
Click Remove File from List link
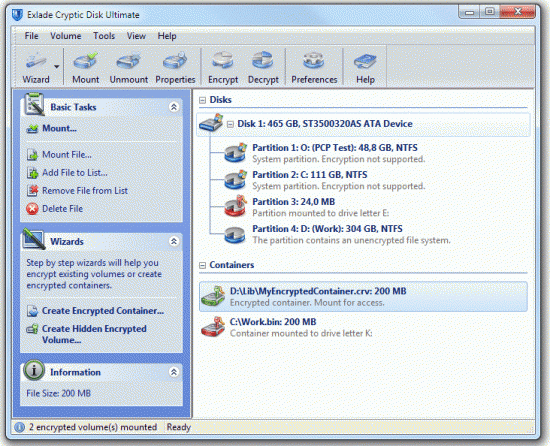click(x=85, y=191)
